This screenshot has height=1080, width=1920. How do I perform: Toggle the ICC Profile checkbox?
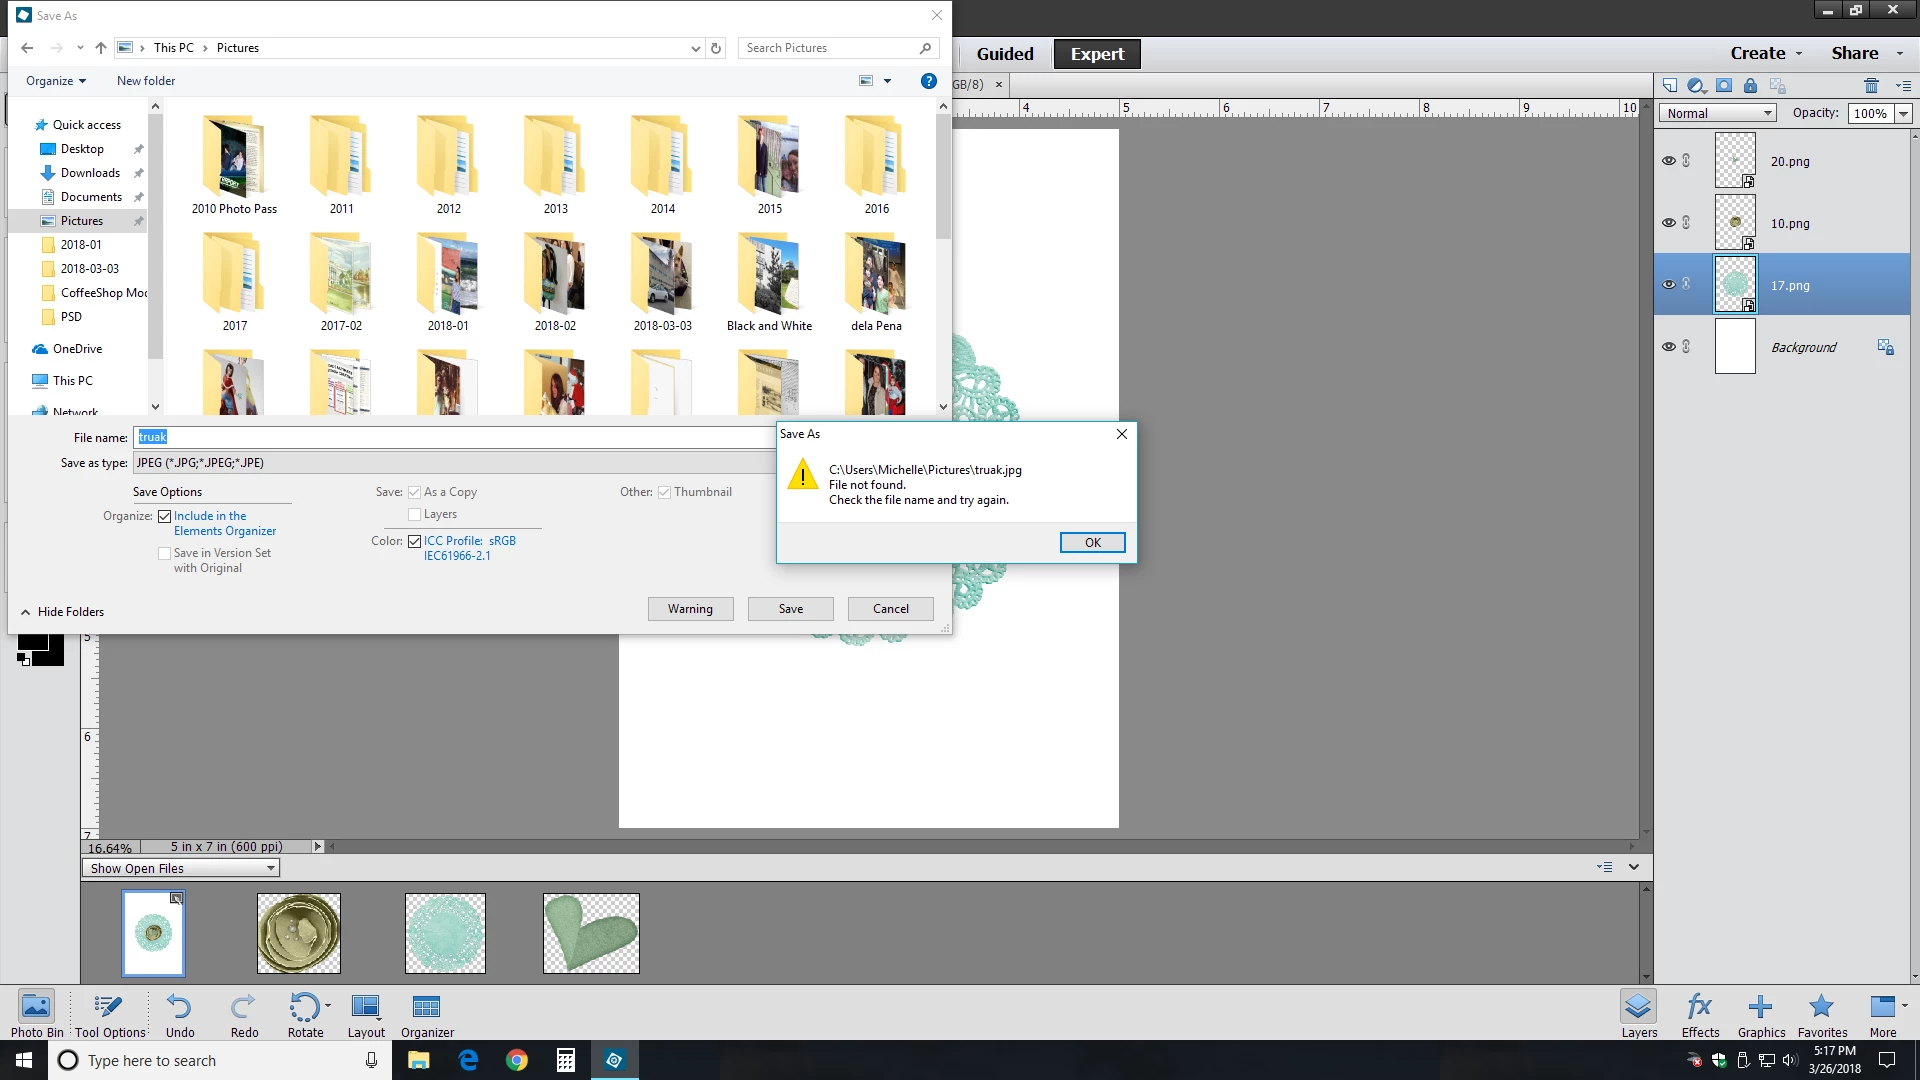[x=414, y=541]
